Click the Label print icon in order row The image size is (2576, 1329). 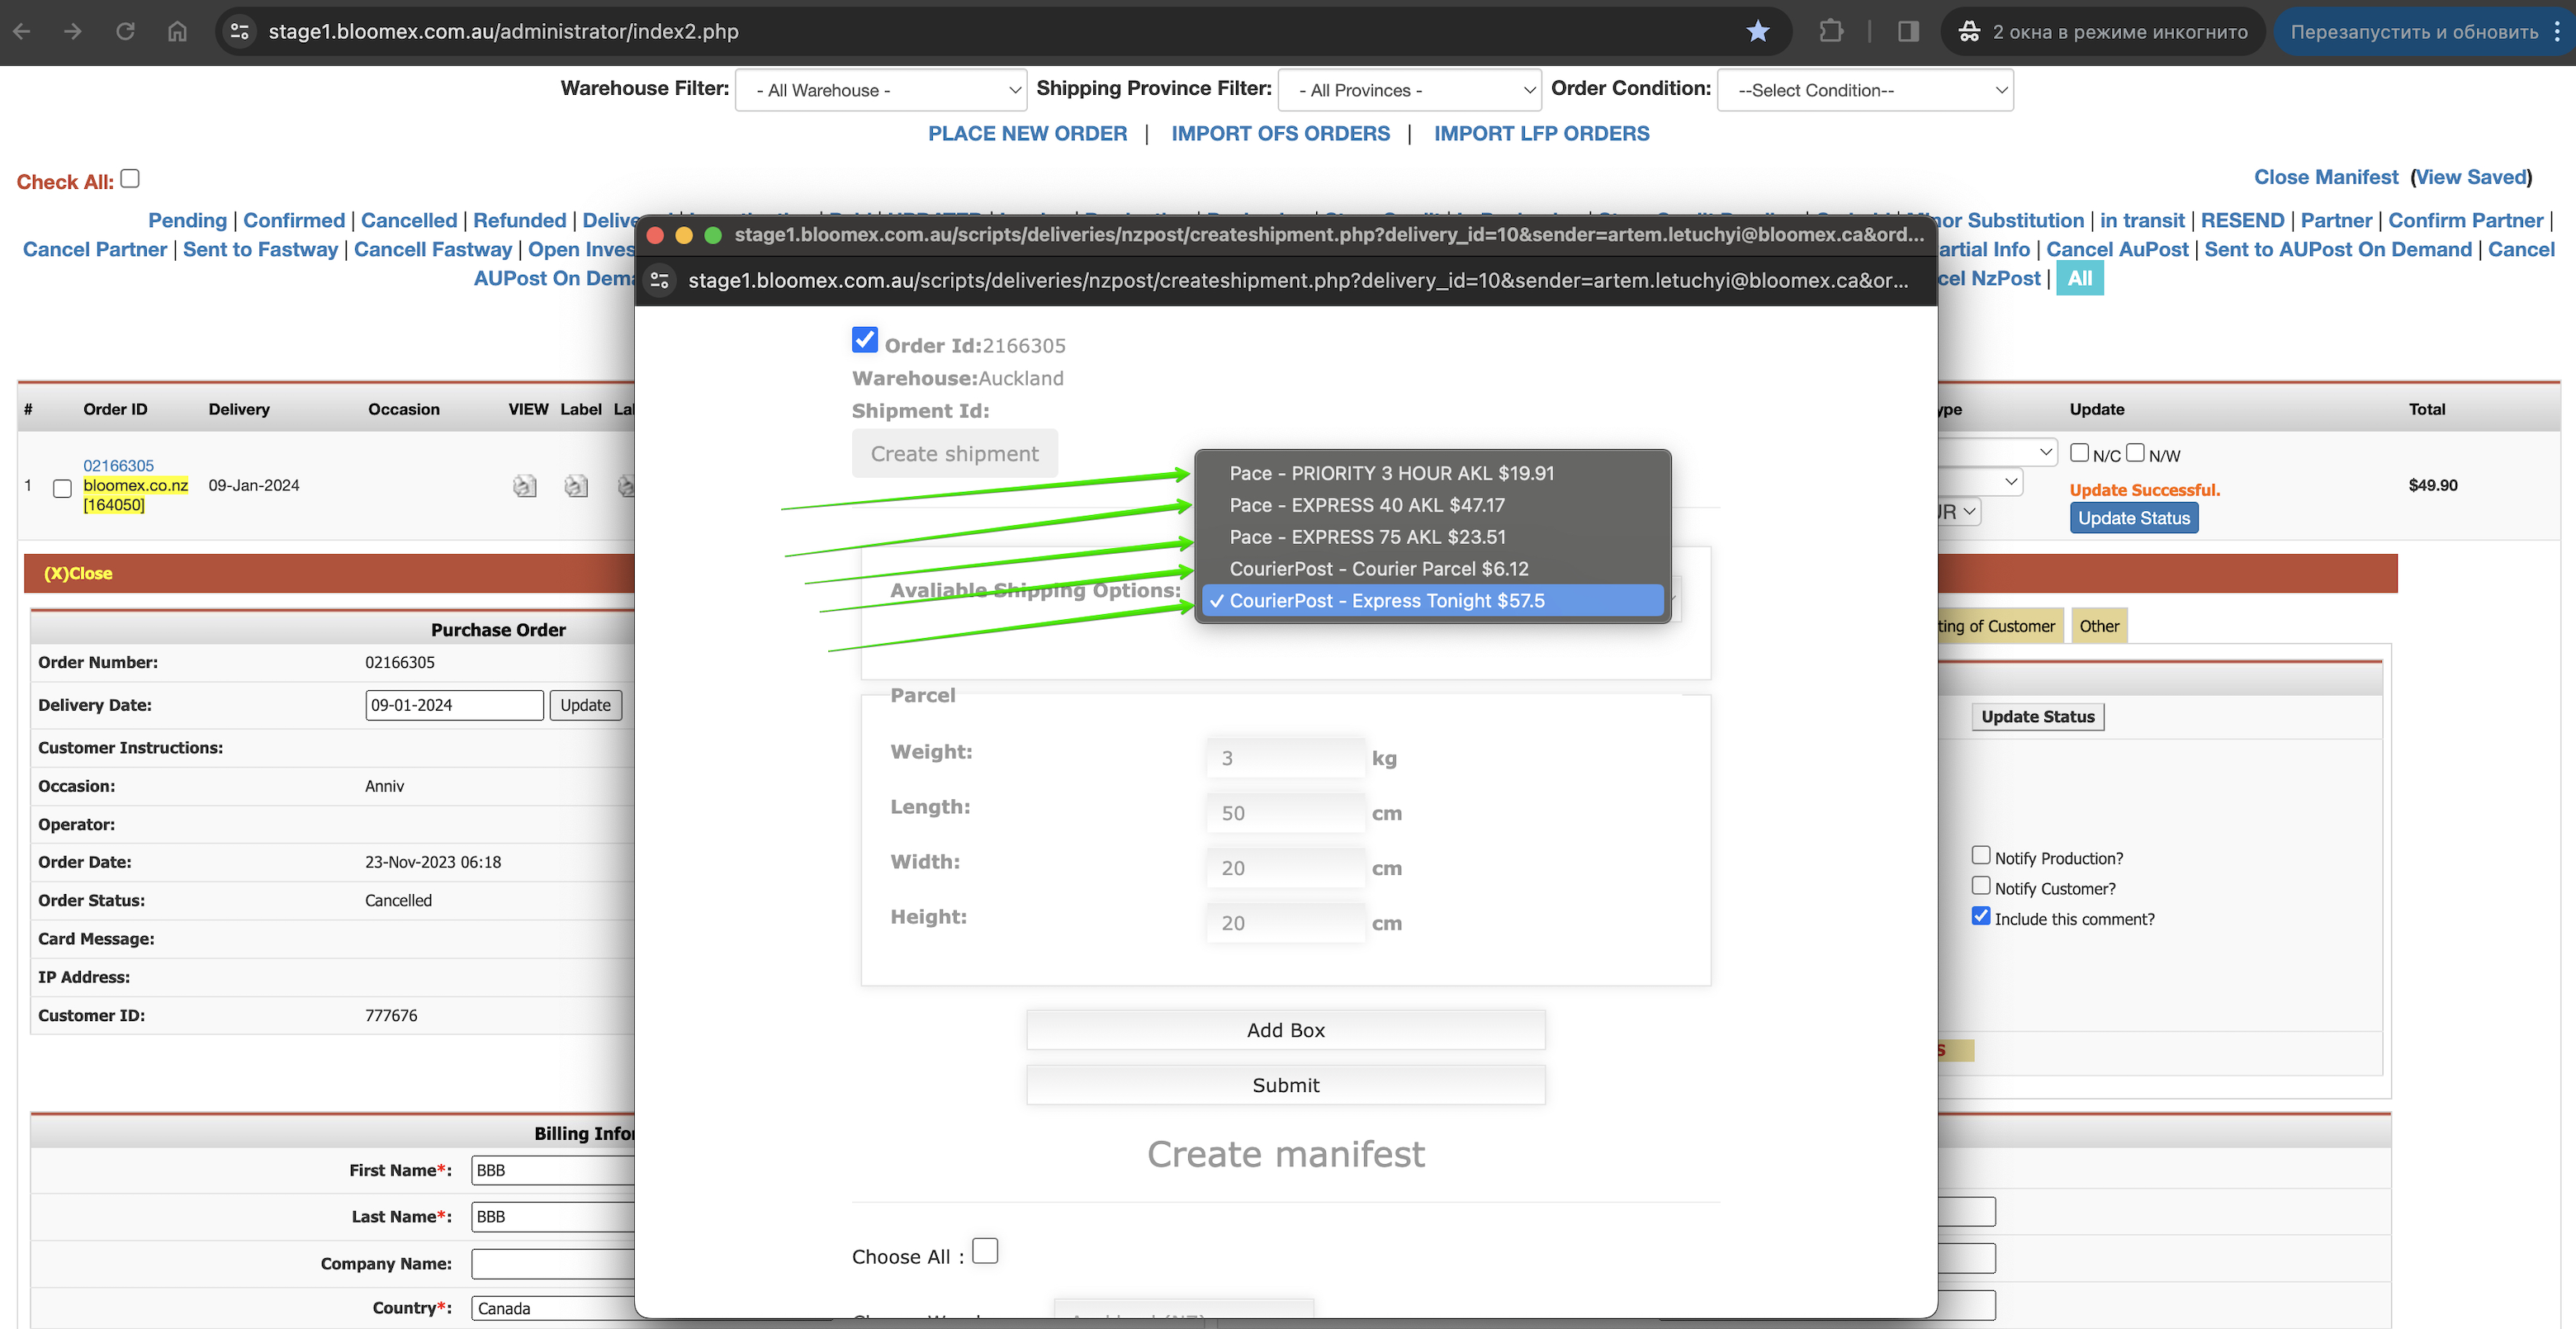(x=575, y=486)
